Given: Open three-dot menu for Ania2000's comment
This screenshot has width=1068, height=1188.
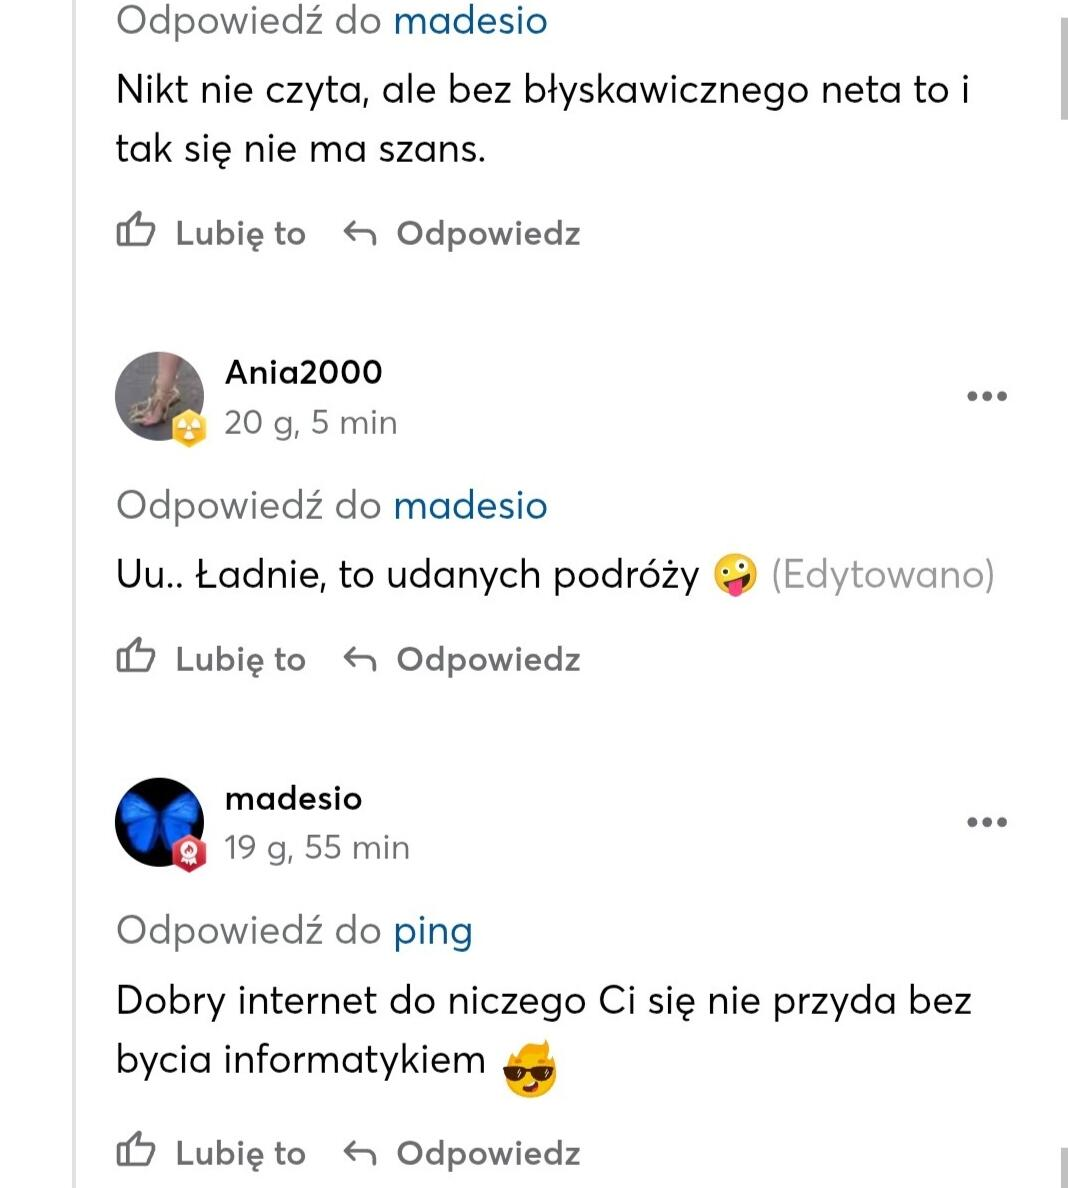Looking at the screenshot, I should [x=986, y=396].
